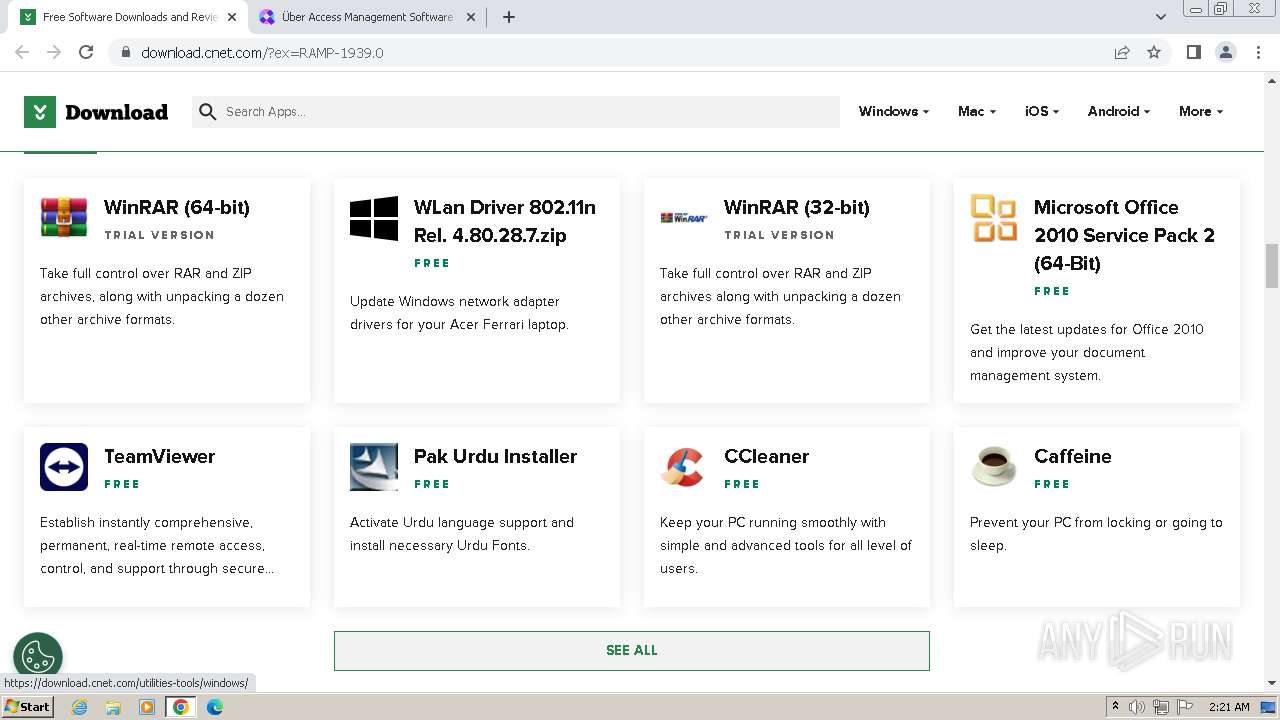Image resolution: width=1280 pixels, height=720 pixels.
Task: Expand the More dropdown menu
Action: (x=1201, y=111)
